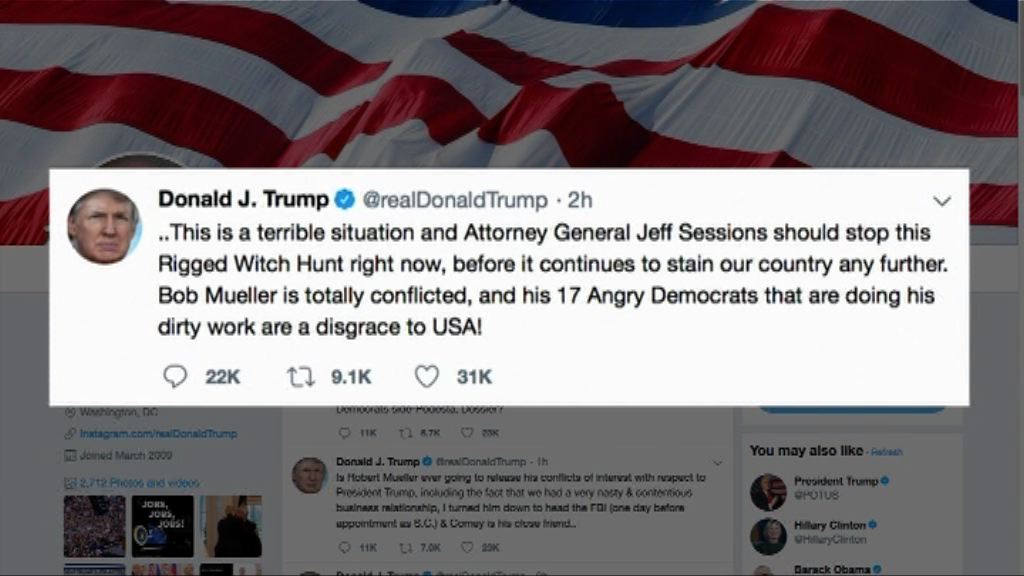Click the blue verified badge beside Donald J. Trump
Image resolution: width=1024 pixels, height=576 pixels.
click(344, 199)
